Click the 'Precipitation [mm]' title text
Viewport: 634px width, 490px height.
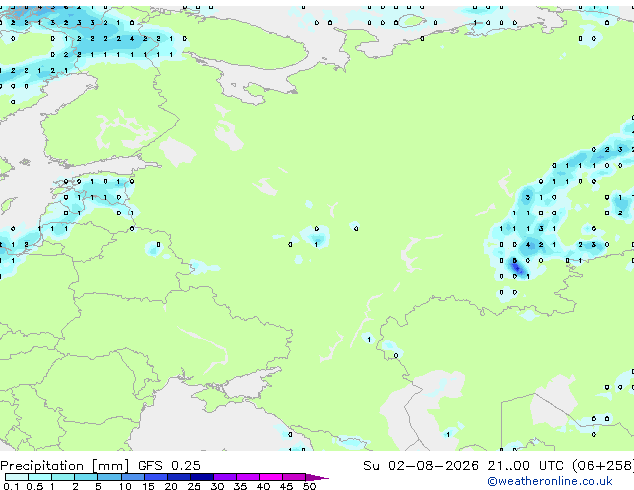[64, 466]
